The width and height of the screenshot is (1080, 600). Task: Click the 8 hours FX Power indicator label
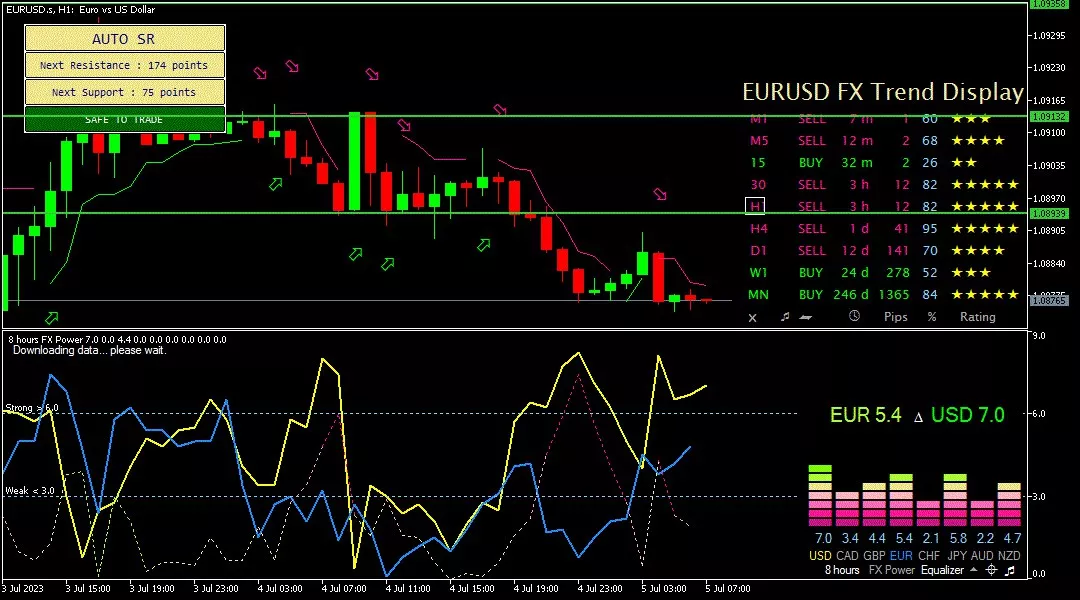coord(116,340)
